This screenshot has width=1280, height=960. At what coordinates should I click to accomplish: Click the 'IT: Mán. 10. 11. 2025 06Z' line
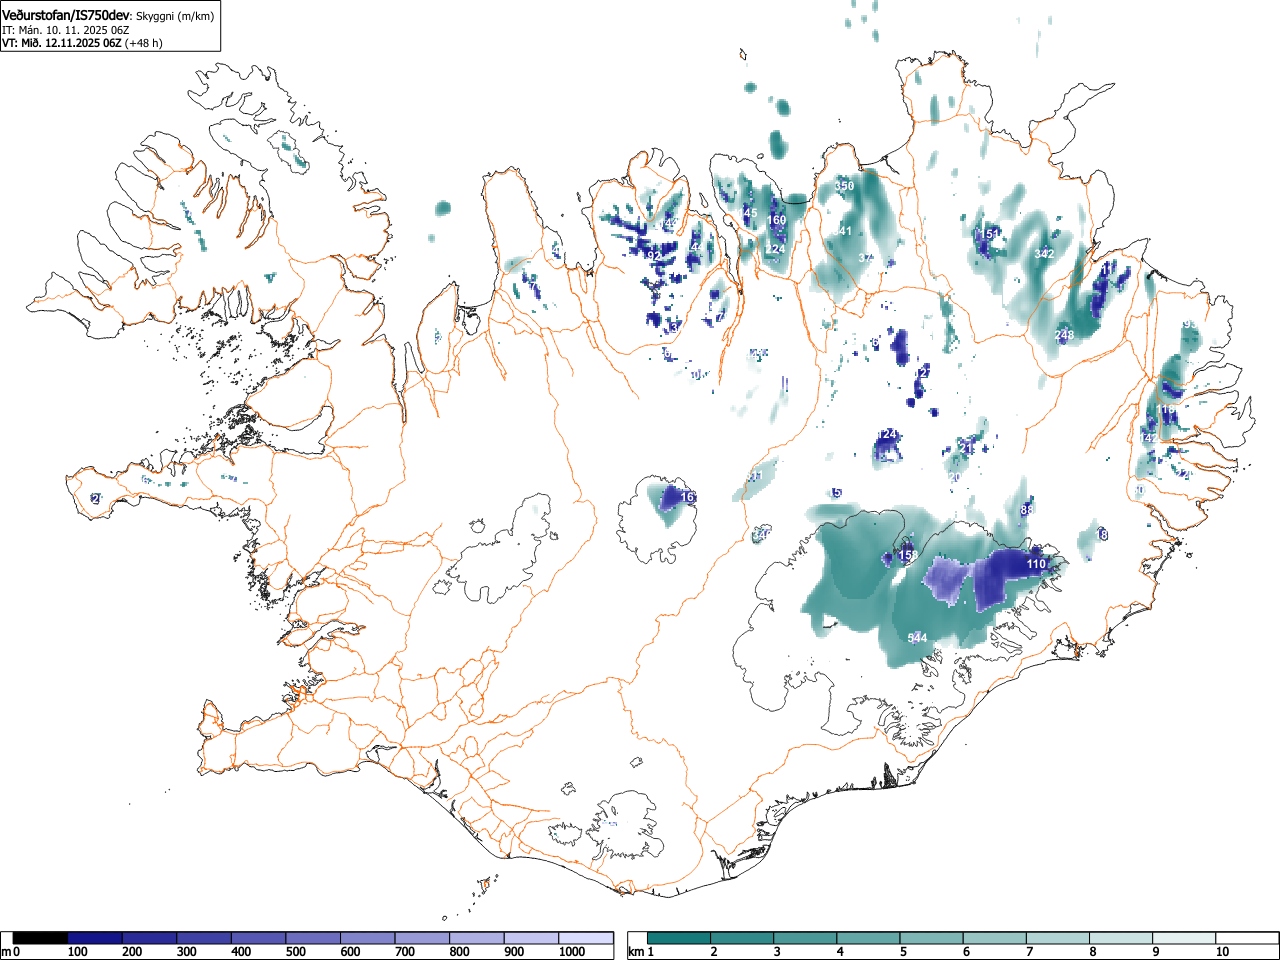point(65,30)
